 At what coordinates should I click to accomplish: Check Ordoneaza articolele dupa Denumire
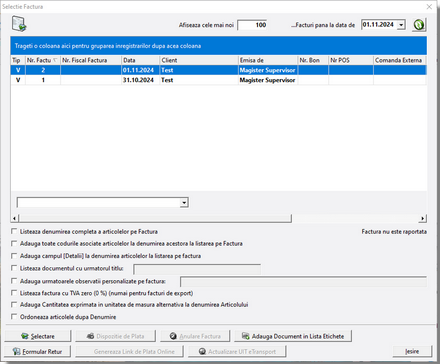(x=14, y=316)
